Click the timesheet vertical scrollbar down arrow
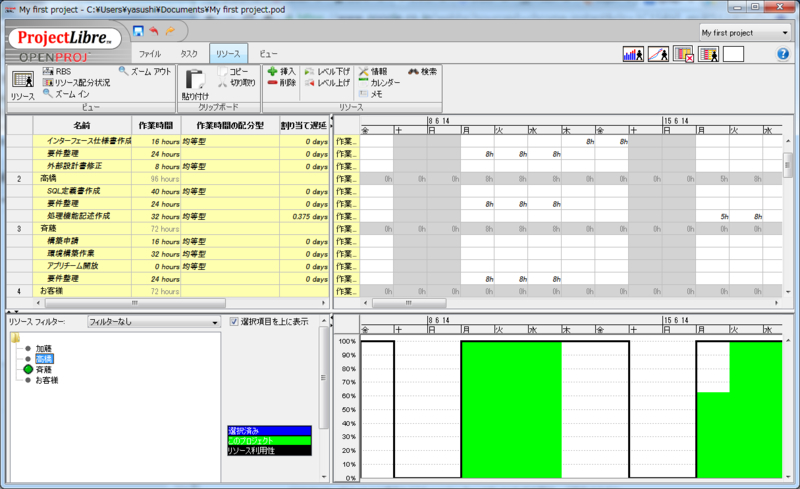This screenshot has width=800, height=489. (x=788, y=292)
